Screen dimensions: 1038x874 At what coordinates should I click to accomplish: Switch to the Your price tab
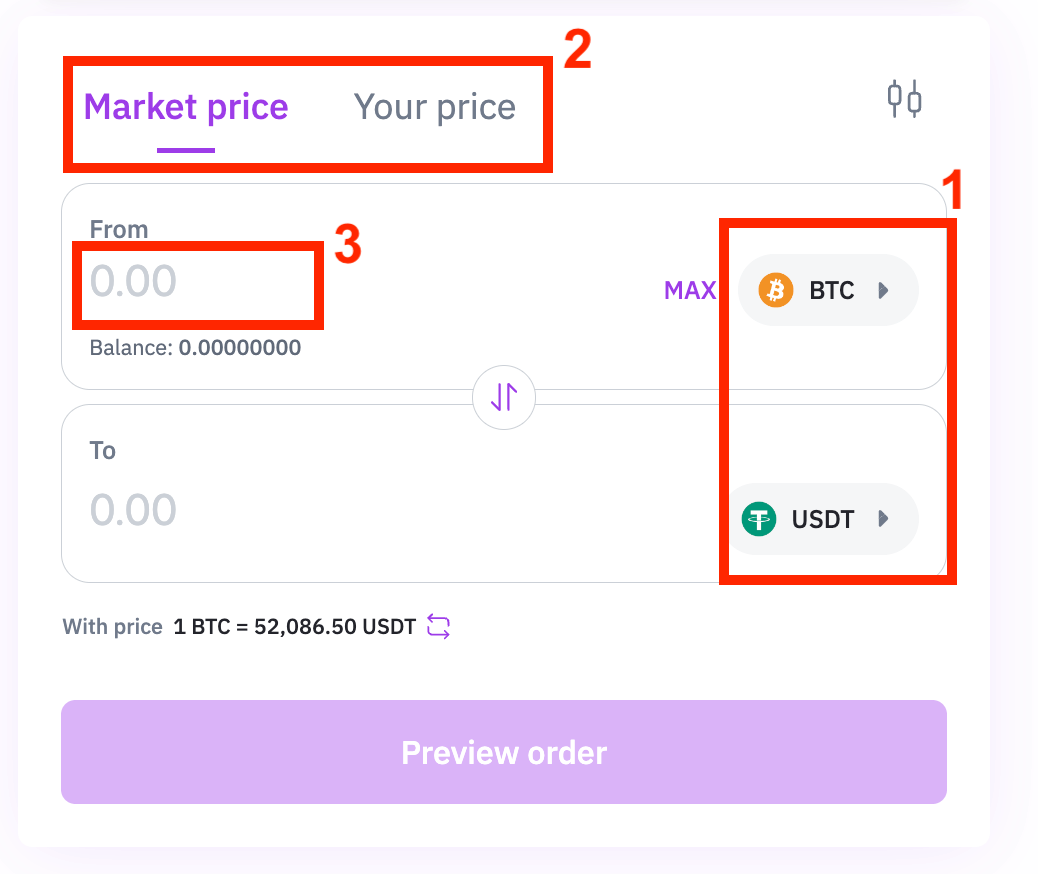[434, 107]
